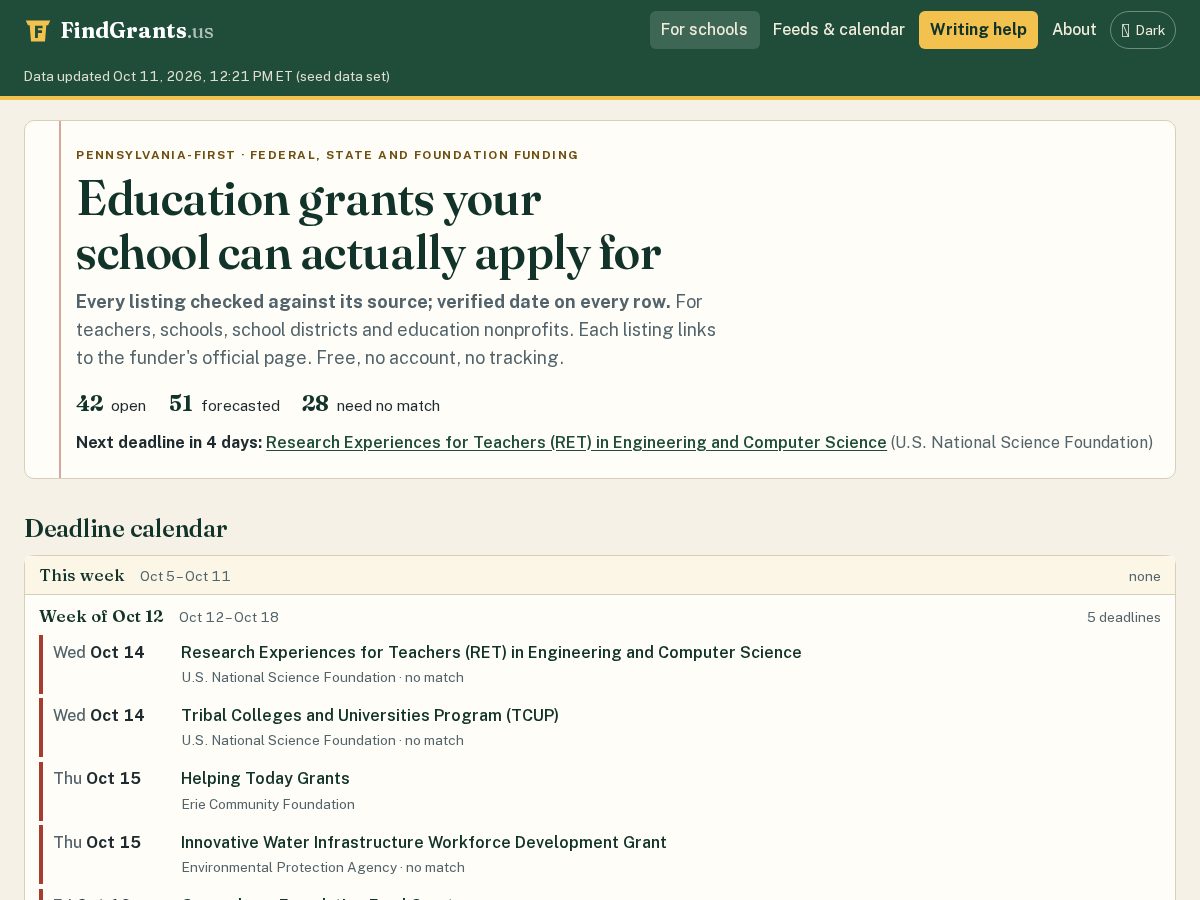This screenshot has width=1200, height=900.
Task: Click the 'Wed Oct 14' date beside TCUP
Action: click(99, 715)
